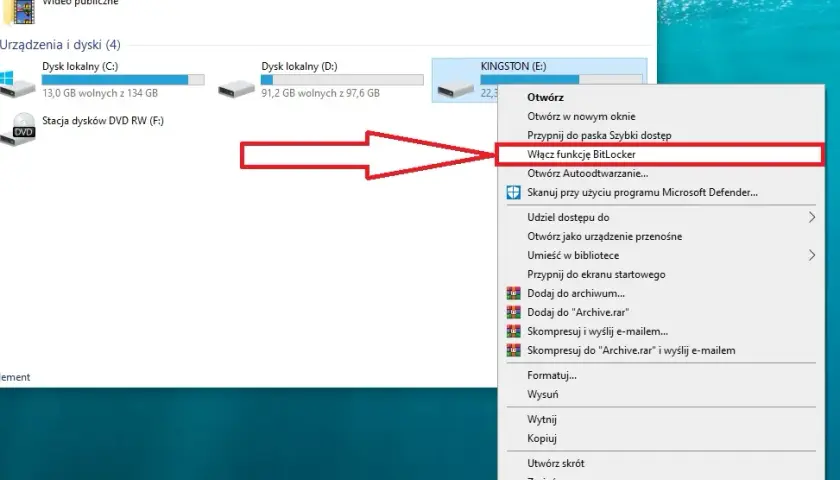840x480 pixels.
Task: Click WinRAR icon beside Dodaj do "Archive.rar"
Action: point(513,312)
